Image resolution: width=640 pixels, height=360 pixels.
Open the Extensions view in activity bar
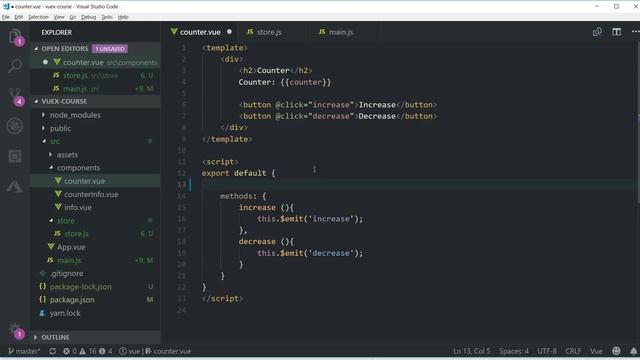click(15, 156)
